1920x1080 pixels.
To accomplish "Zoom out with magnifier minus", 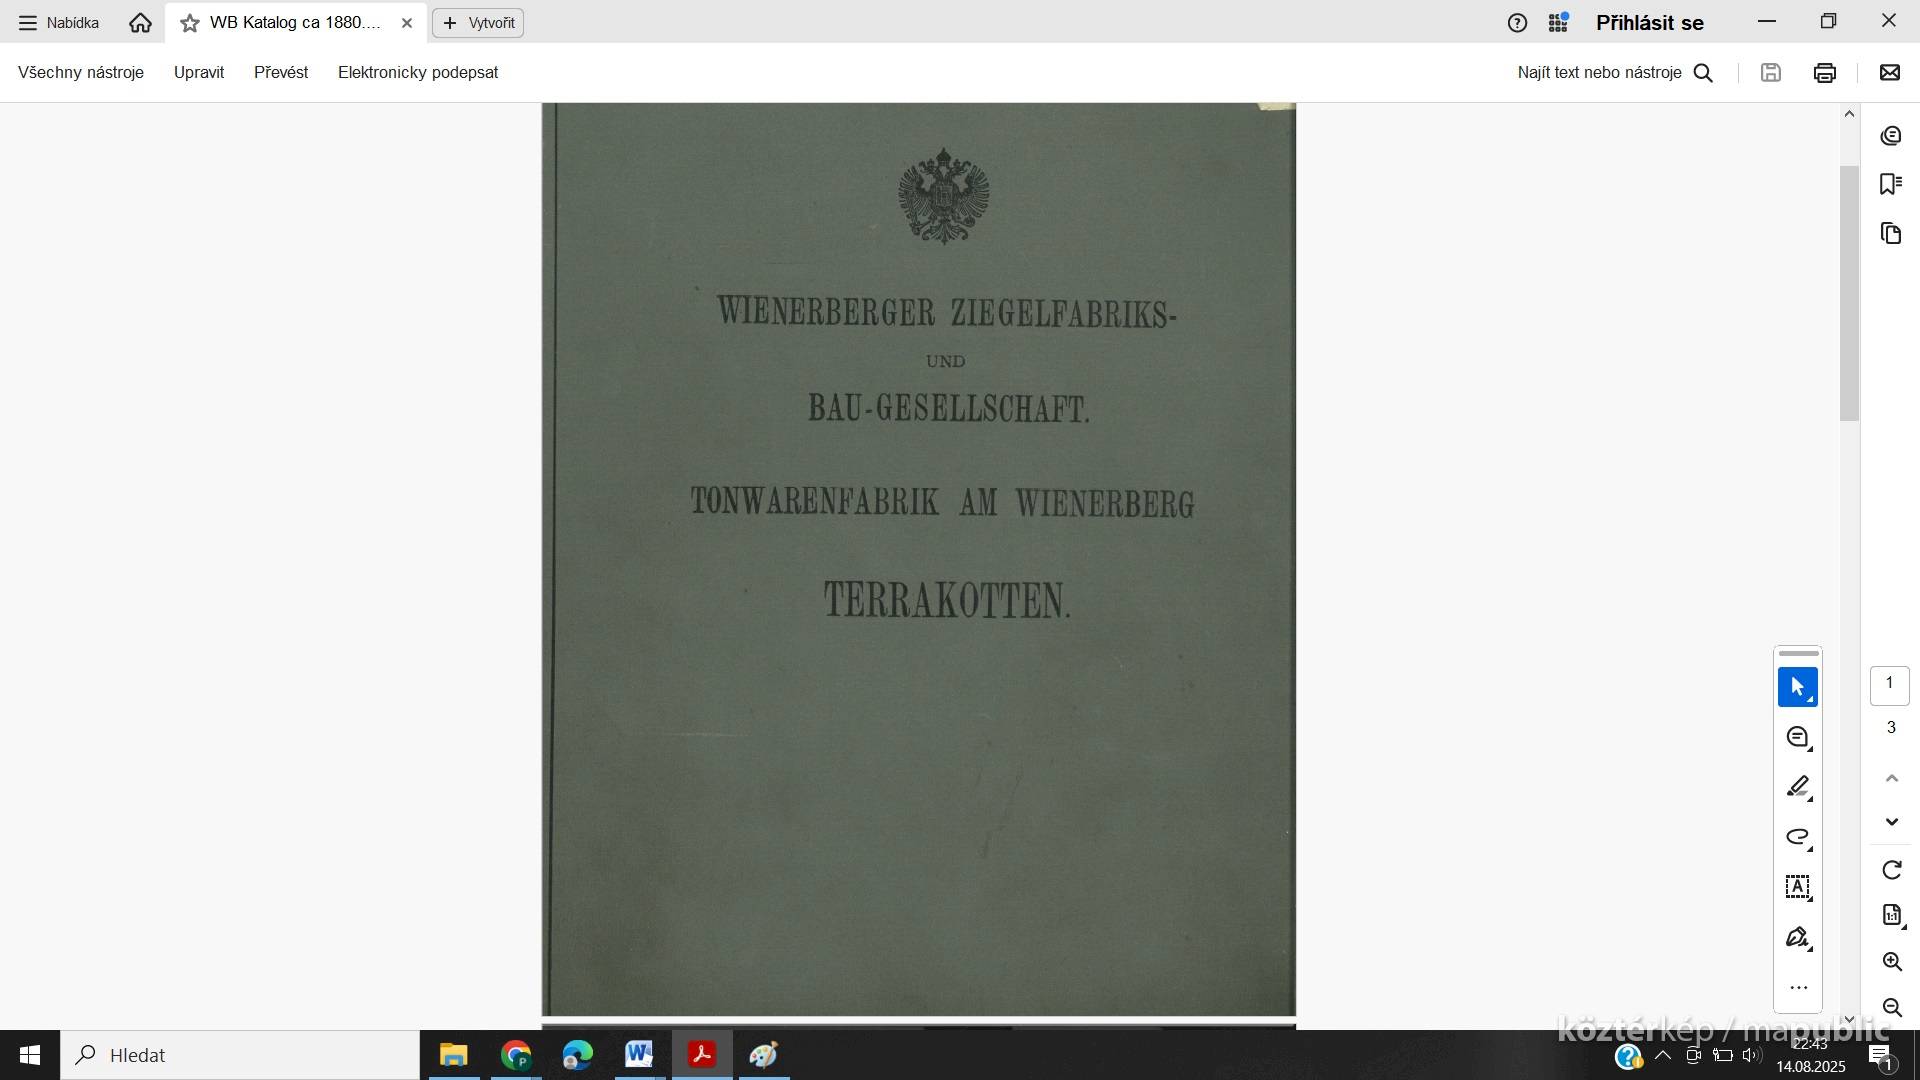I will [1892, 1007].
